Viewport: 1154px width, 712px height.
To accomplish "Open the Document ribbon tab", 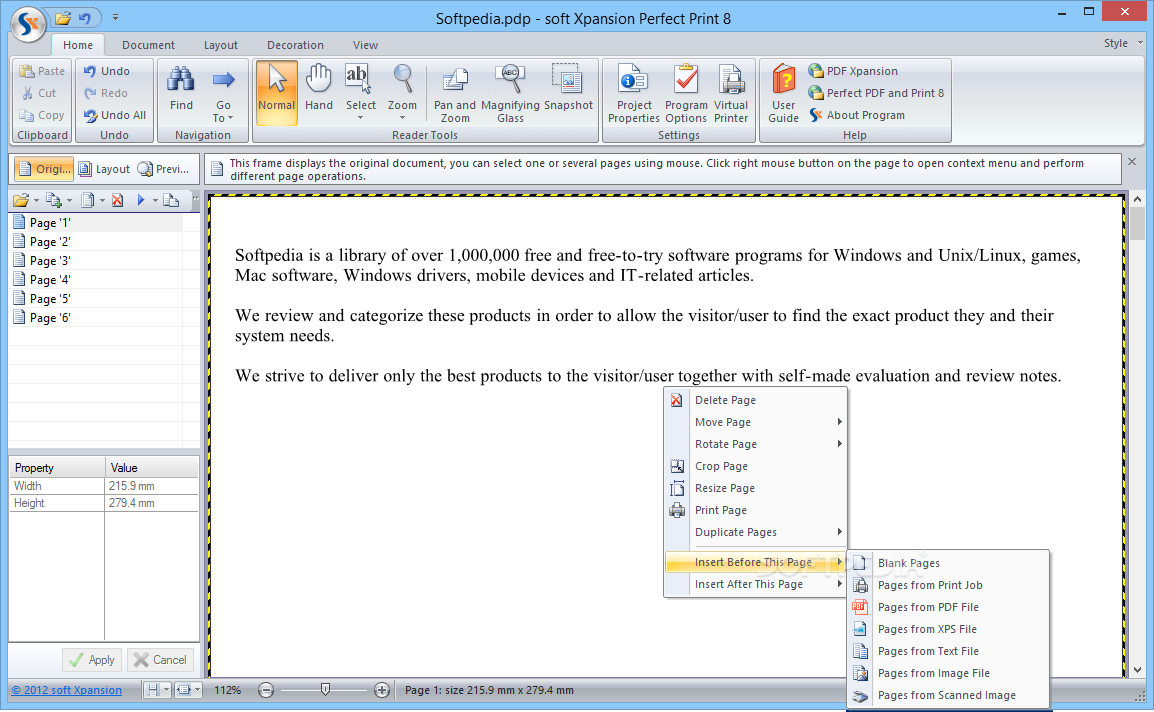I will [x=148, y=45].
